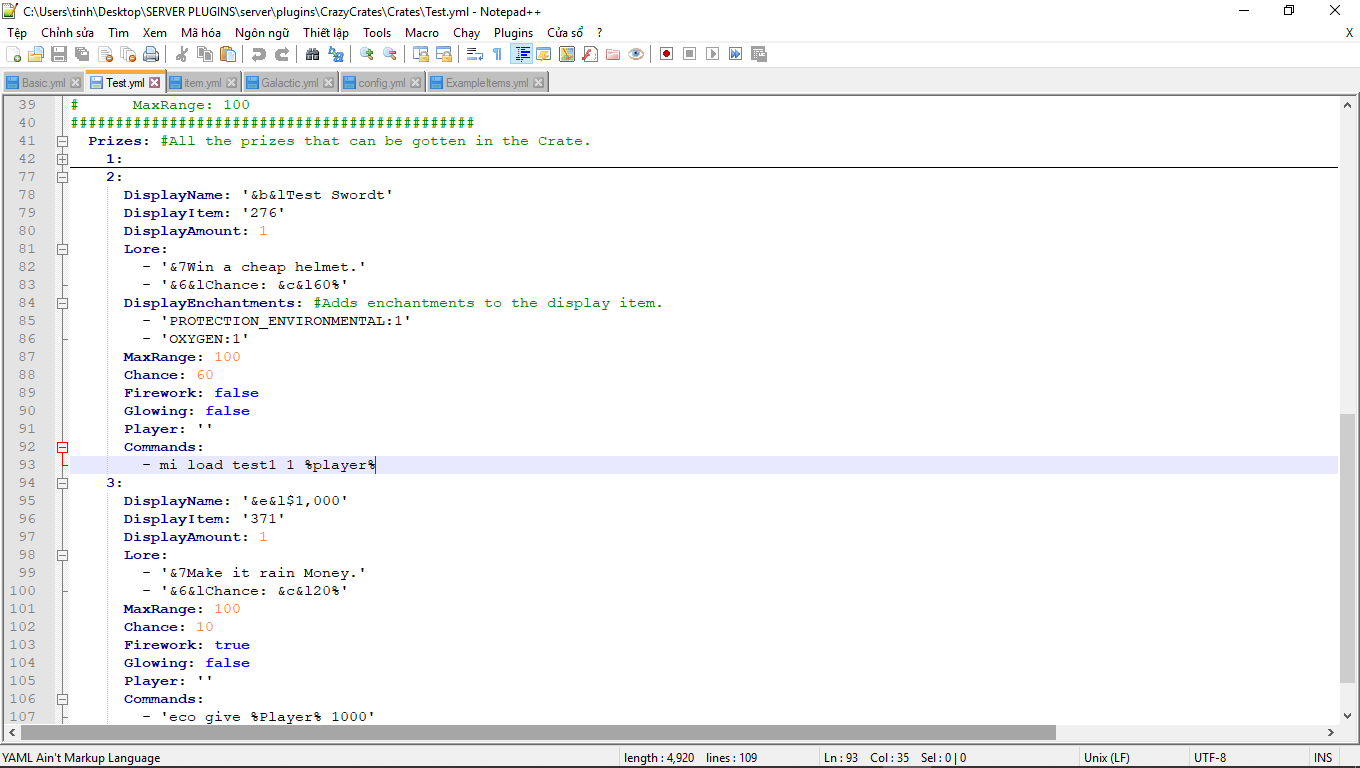The image size is (1360, 768).
Task: Open Find with the binoculars icon
Action: point(313,54)
